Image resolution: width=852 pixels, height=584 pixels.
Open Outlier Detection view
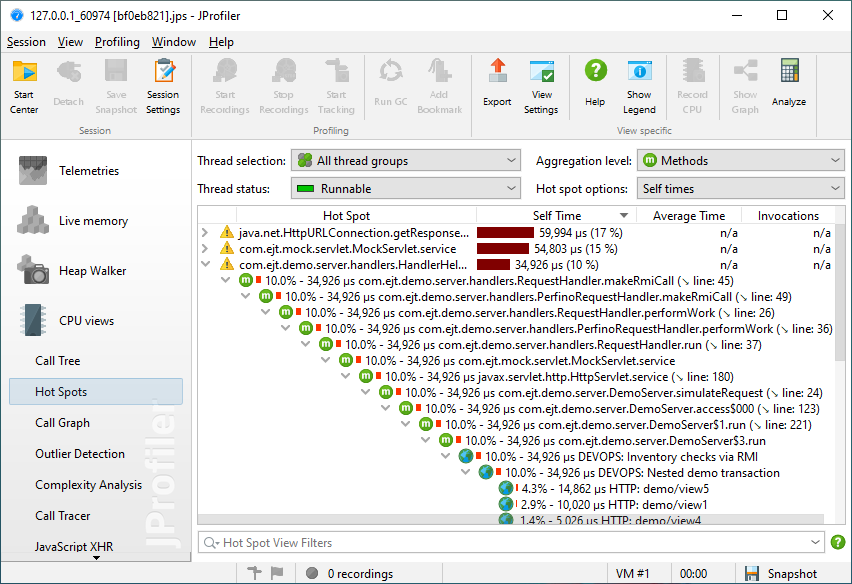pos(80,454)
